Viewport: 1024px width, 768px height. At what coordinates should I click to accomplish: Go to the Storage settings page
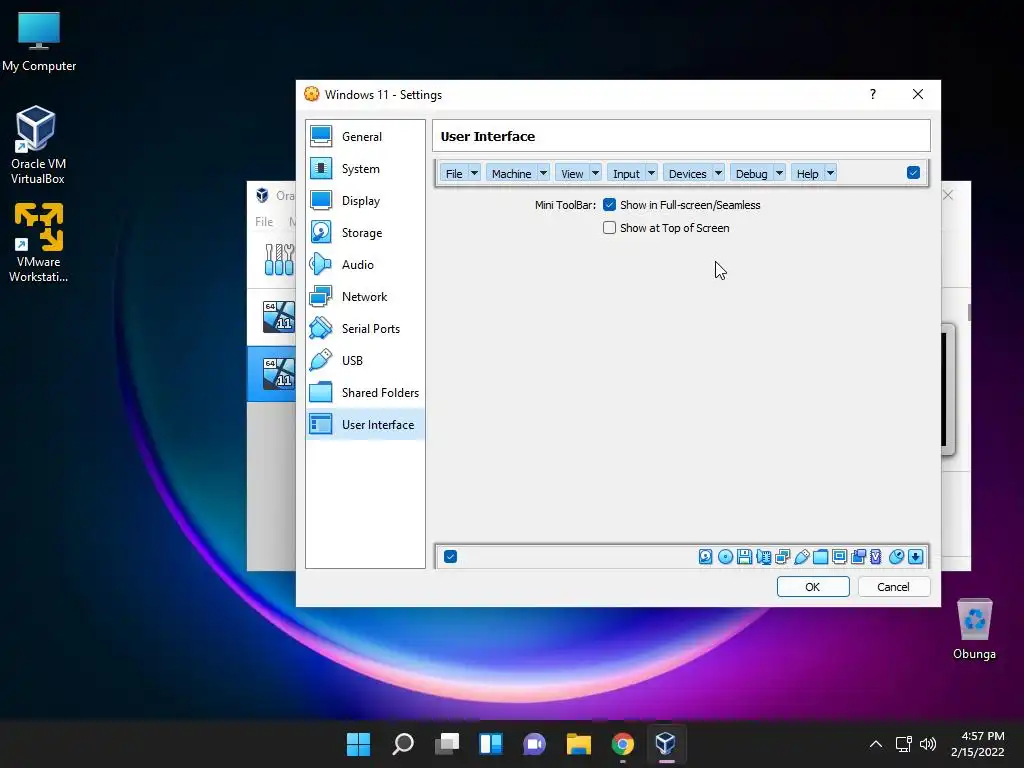pos(365,232)
